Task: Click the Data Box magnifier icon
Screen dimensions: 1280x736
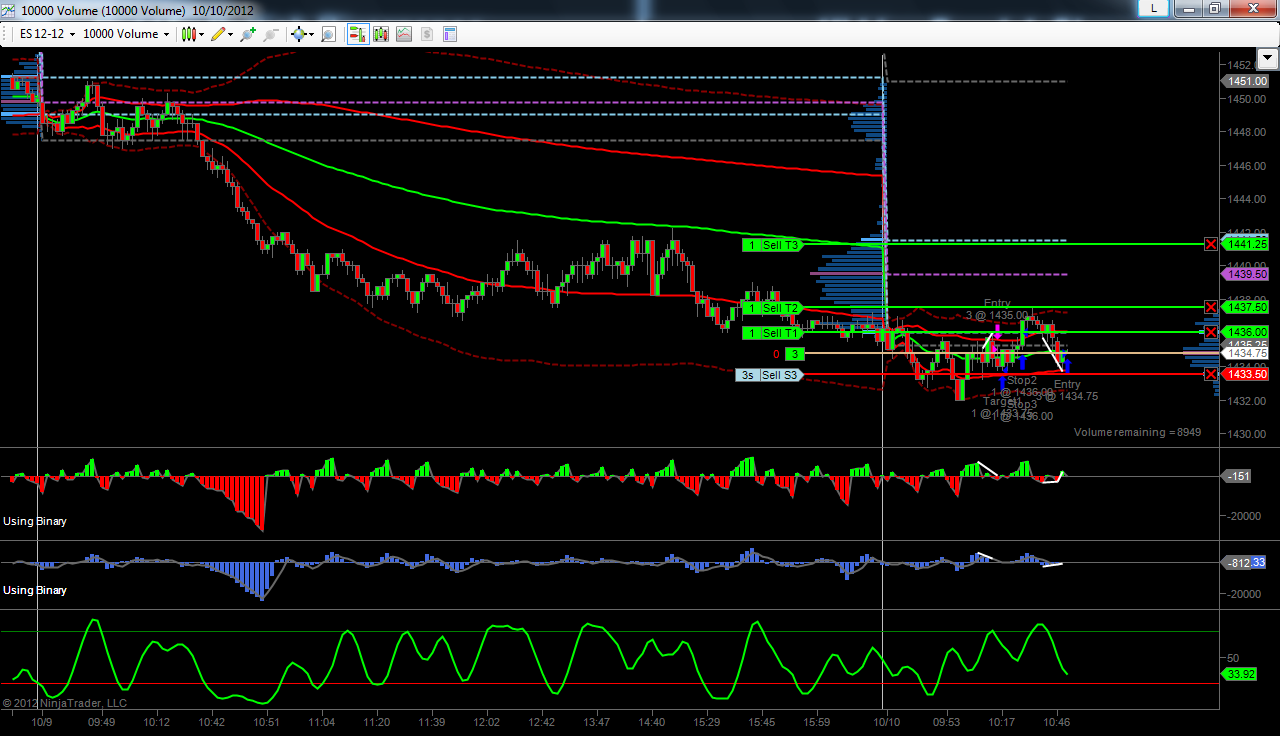Action: click(328, 34)
